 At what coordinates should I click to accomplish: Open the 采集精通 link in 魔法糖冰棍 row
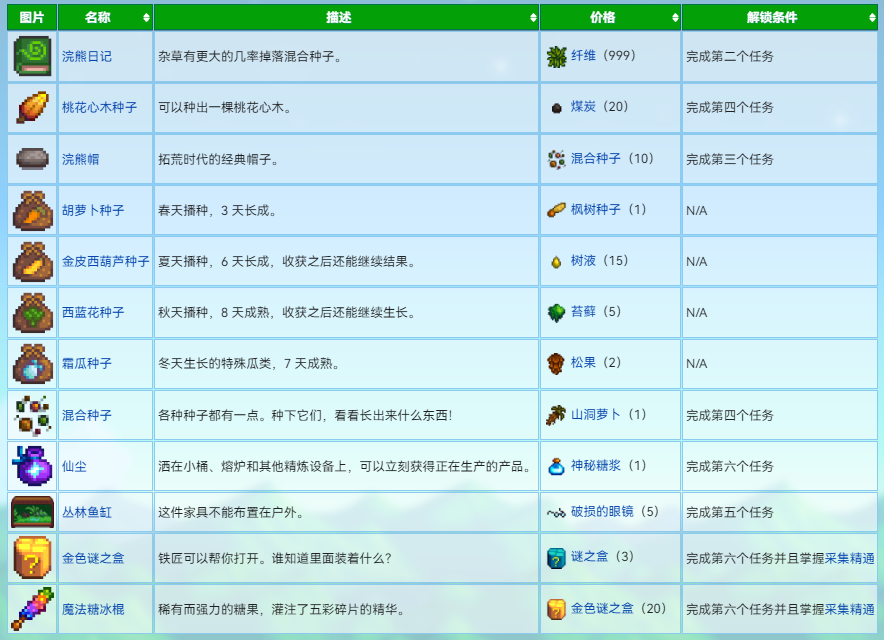850,609
